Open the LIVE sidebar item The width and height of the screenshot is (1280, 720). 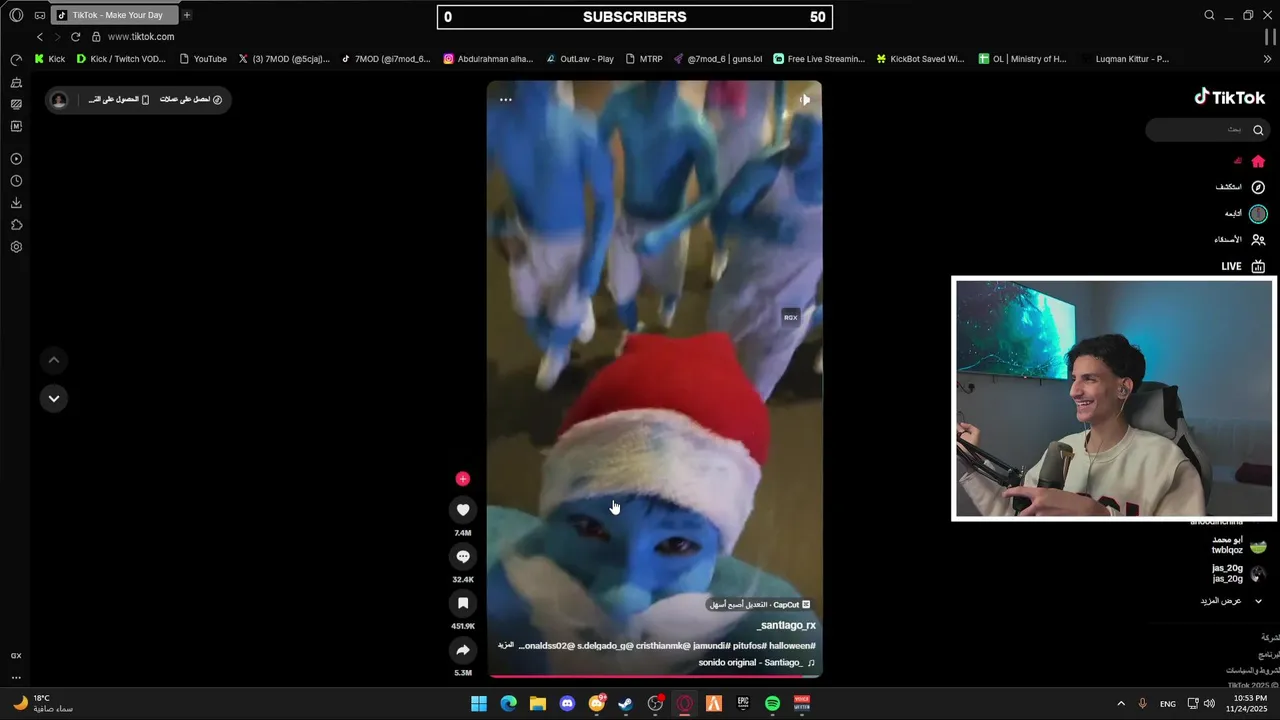[x=1243, y=267]
